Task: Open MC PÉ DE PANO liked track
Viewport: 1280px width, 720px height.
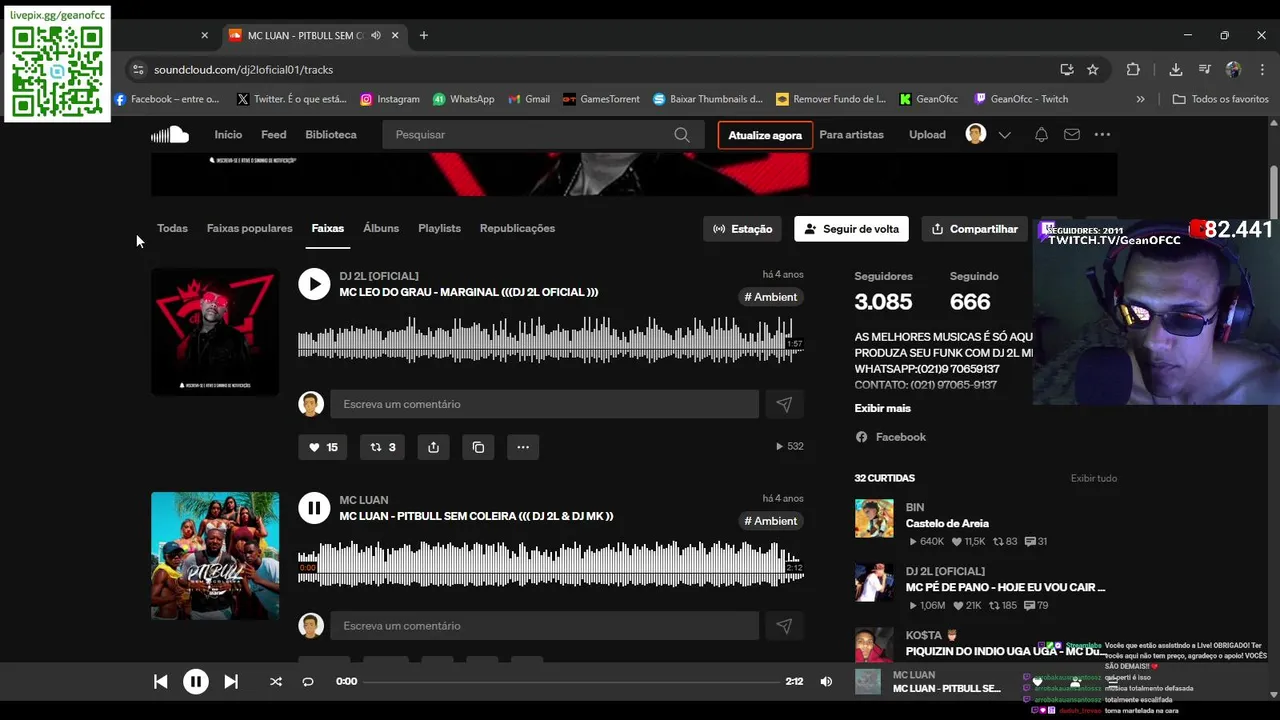Action: (1005, 588)
